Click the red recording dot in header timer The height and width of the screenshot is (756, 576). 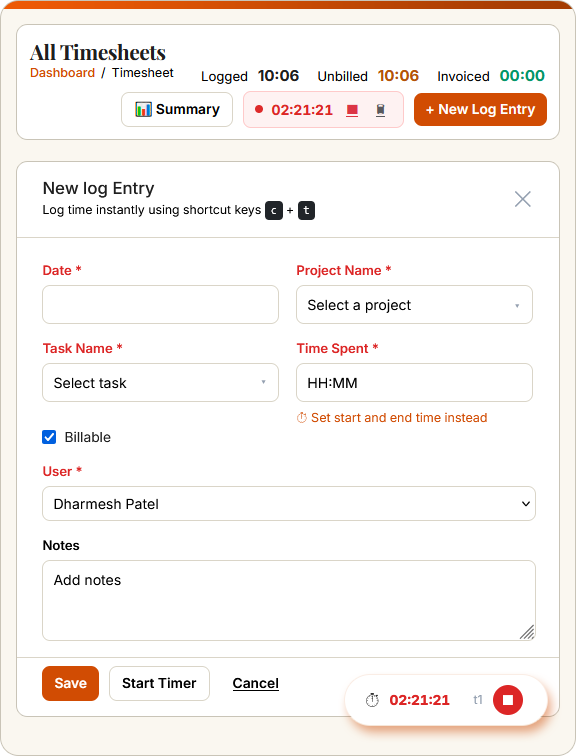[259, 109]
